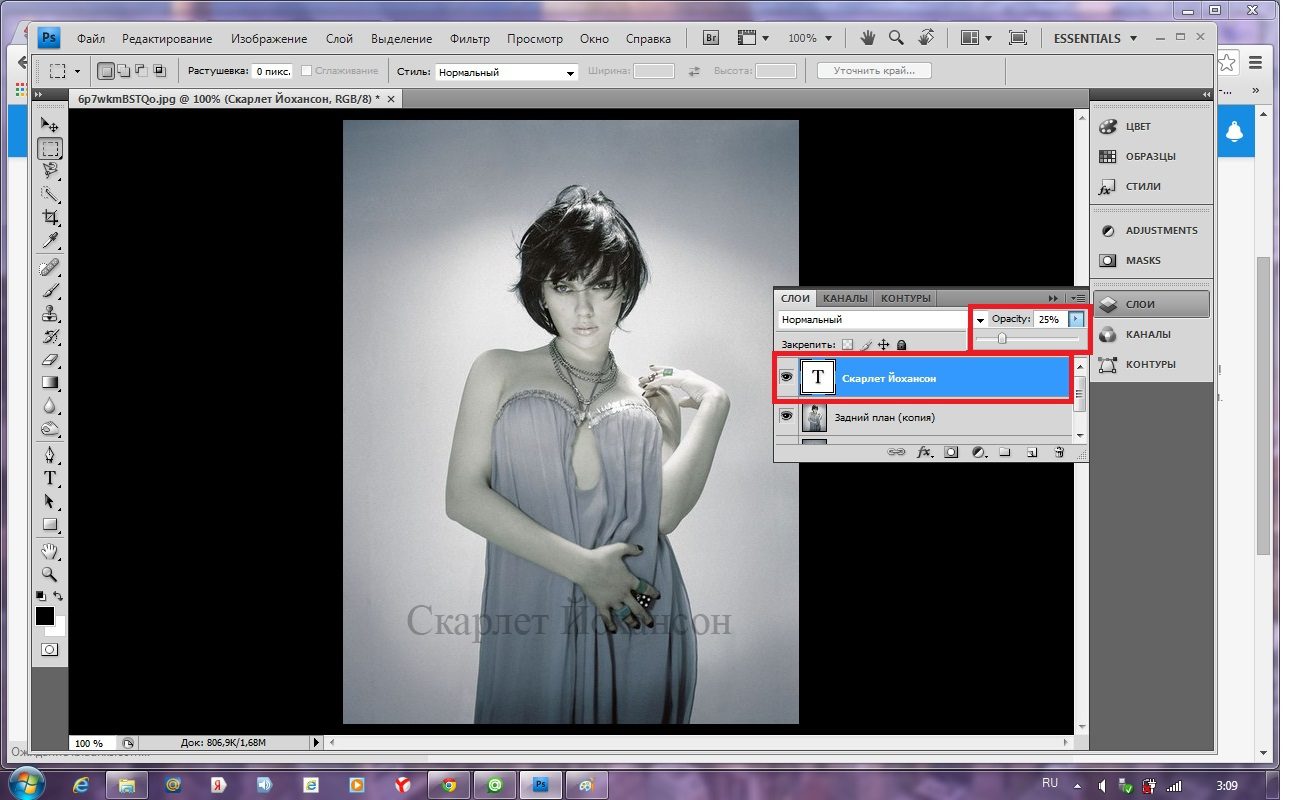Viewport: 1308px width, 800px height.
Task: Open the layer style fx menu
Action: pyautogui.click(x=924, y=452)
